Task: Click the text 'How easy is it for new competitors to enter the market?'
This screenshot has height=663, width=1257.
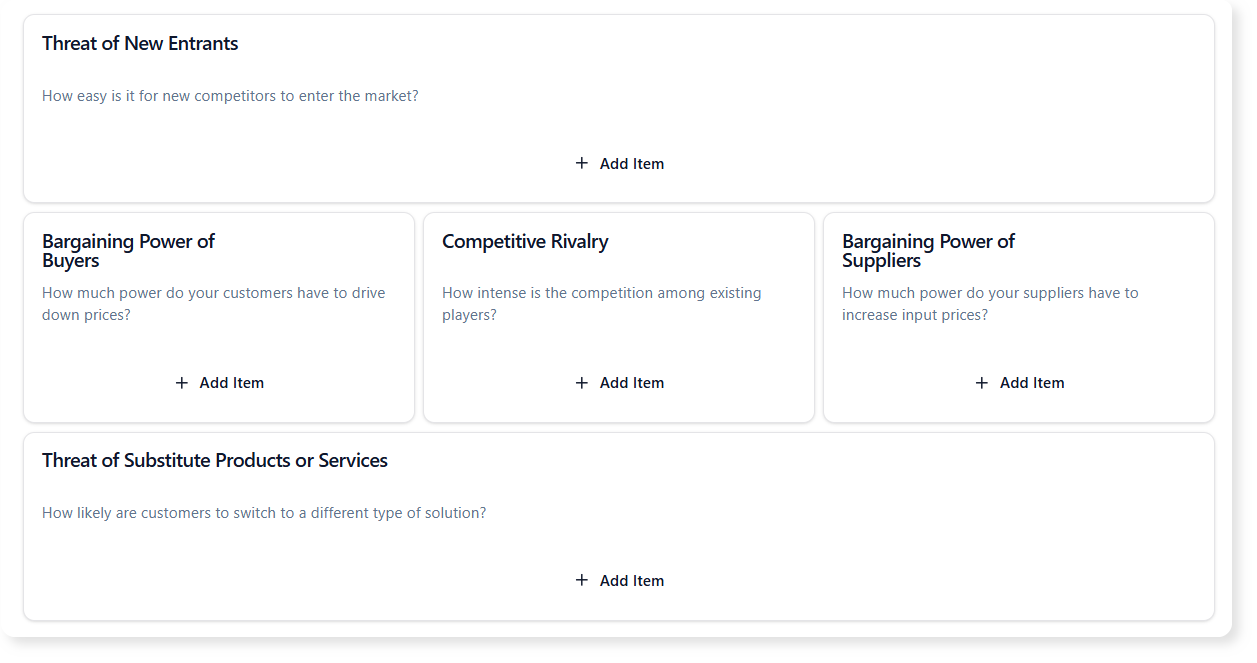Action: (230, 97)
